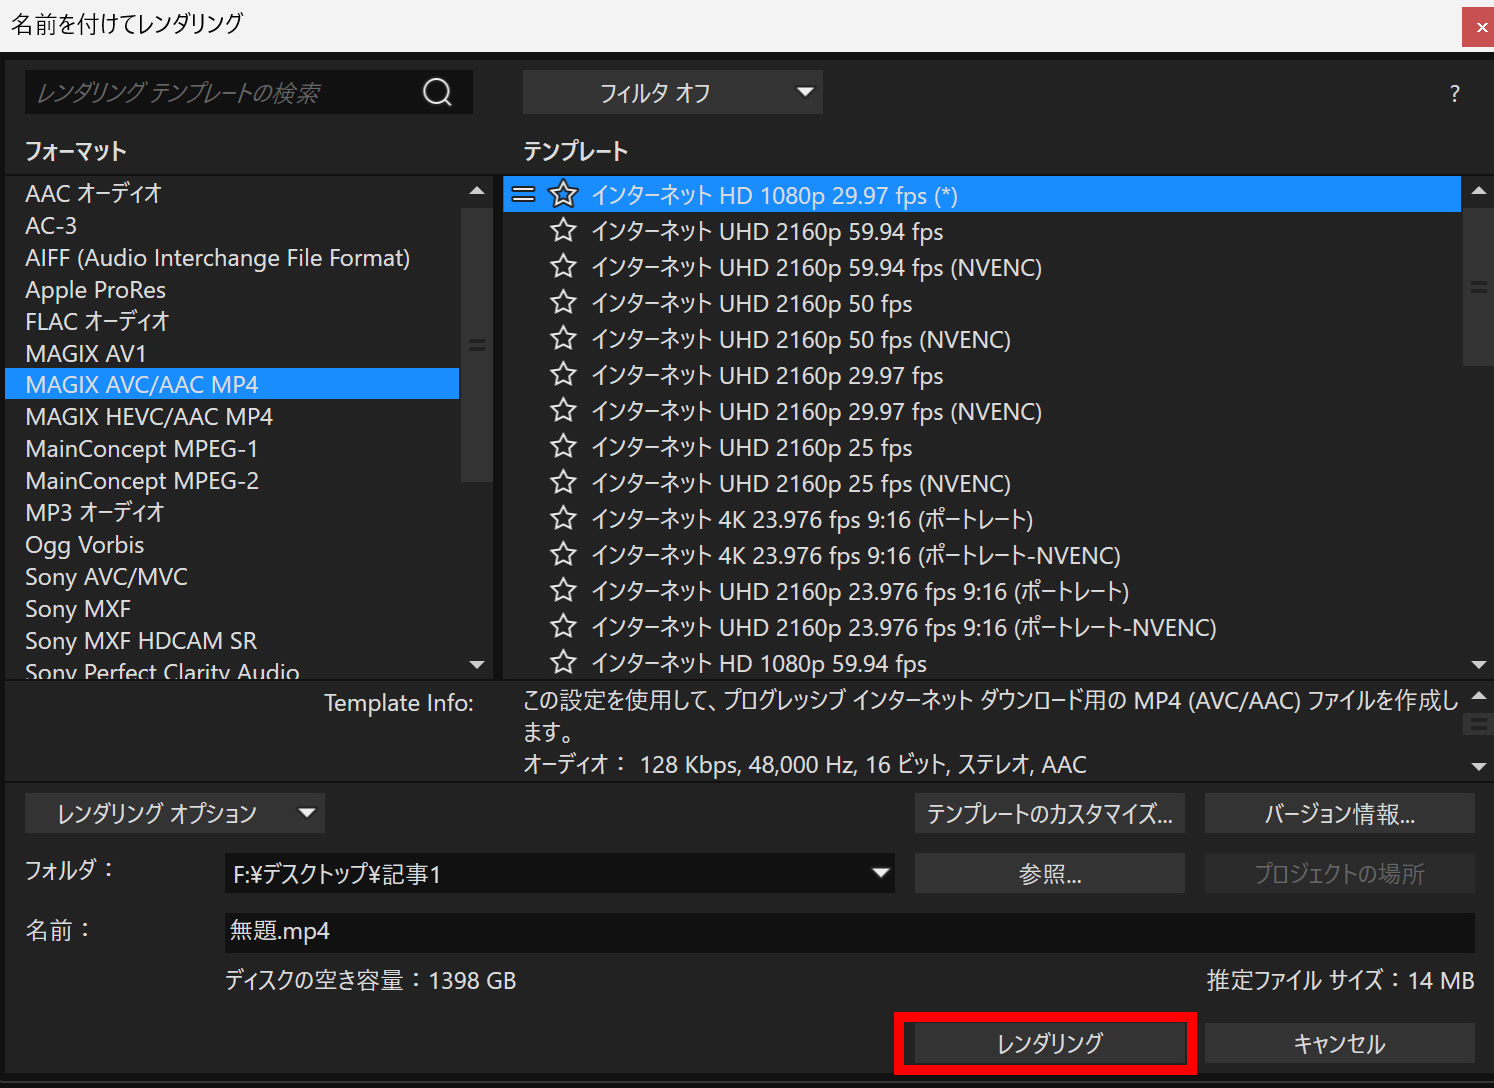1494x1088 pixels.
Task: Click the down arrow of template list scrollbar
Action: click(x=1479, y=664)
